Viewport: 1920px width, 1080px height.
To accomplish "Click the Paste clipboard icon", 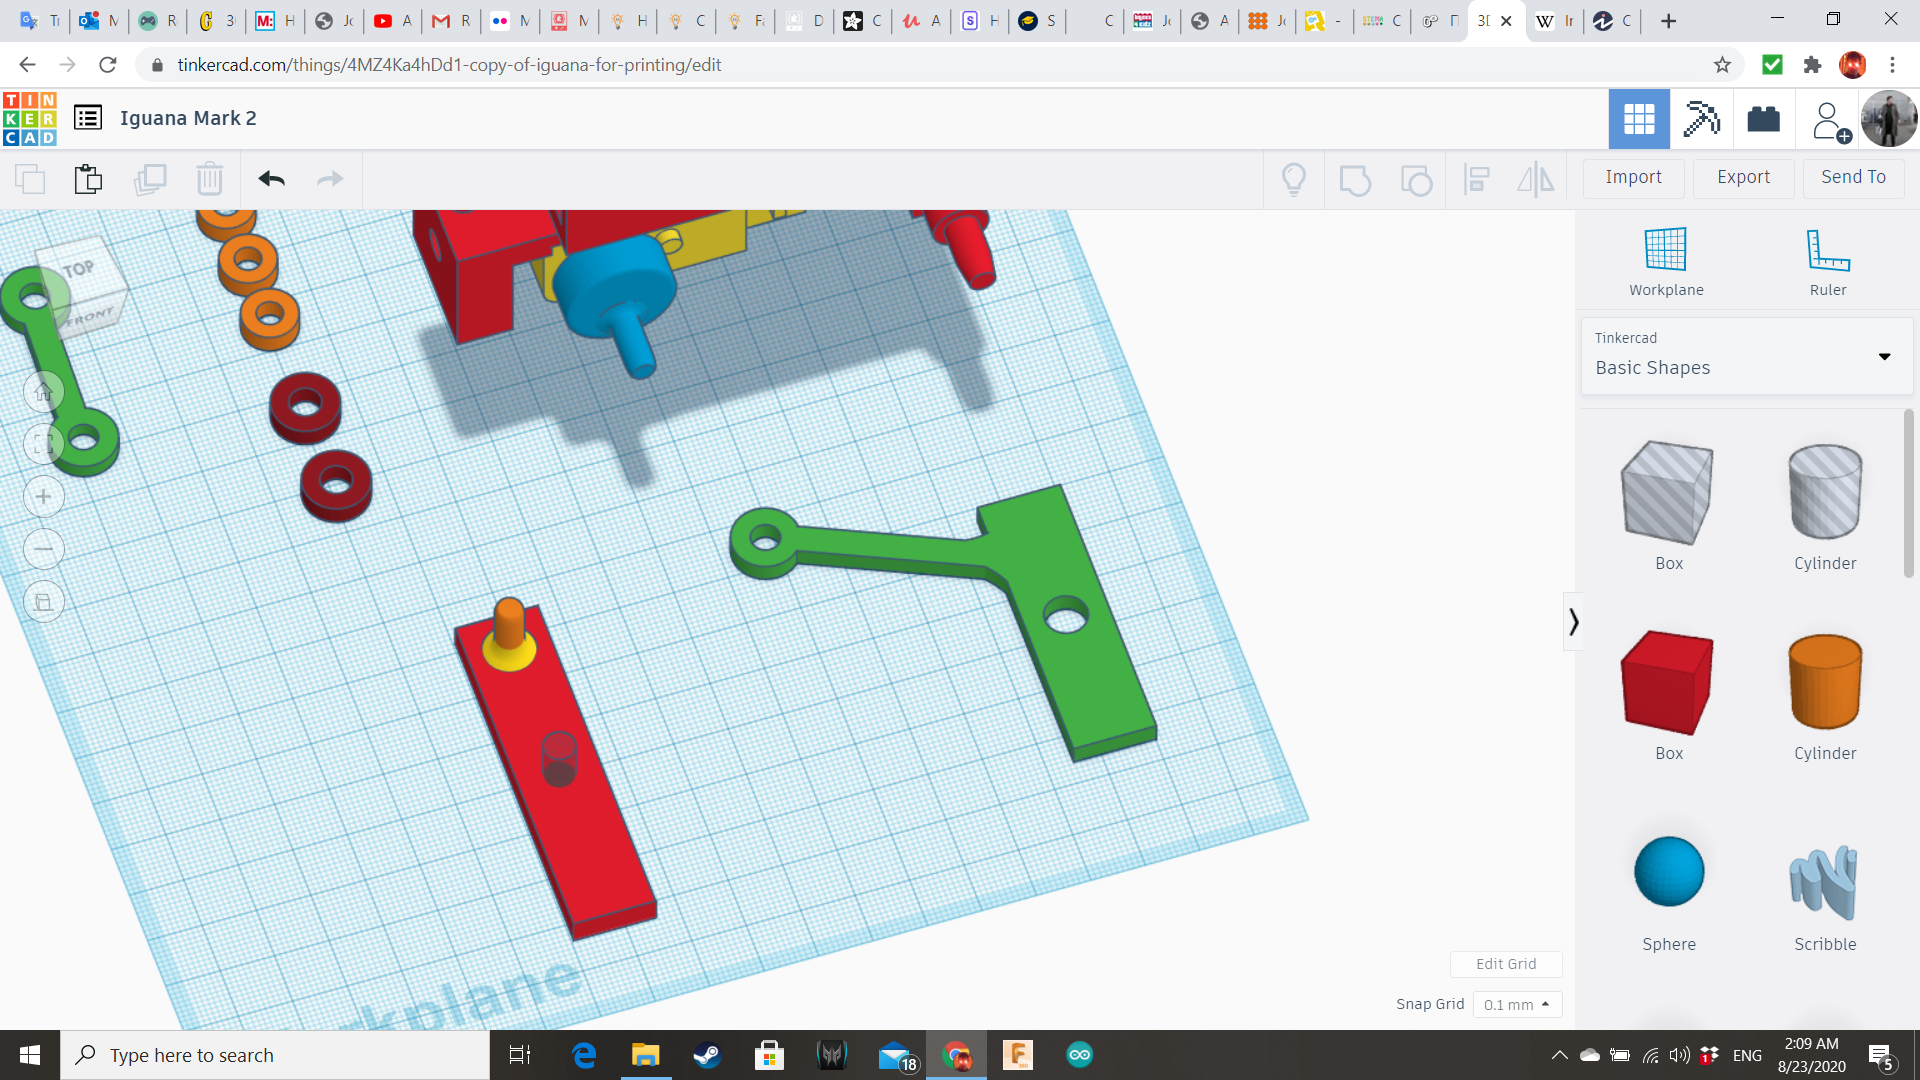I will [88, 179].
